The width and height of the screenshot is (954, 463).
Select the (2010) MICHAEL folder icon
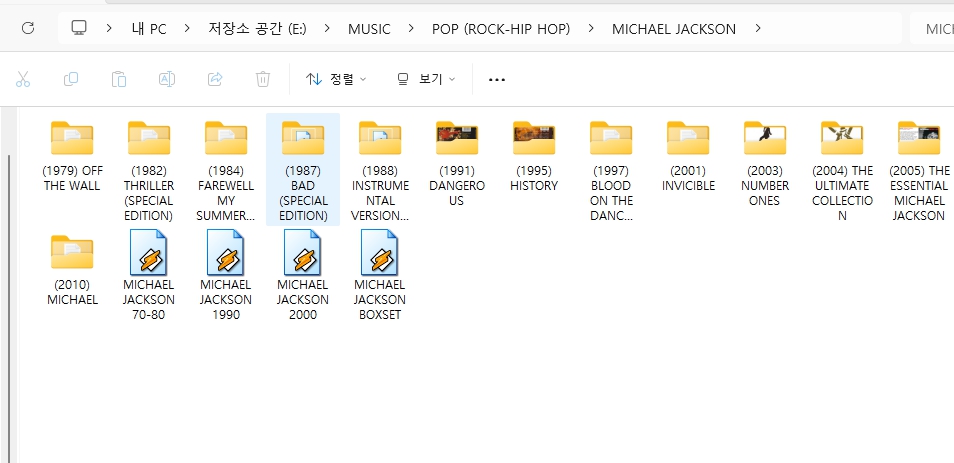coord(72,252)
